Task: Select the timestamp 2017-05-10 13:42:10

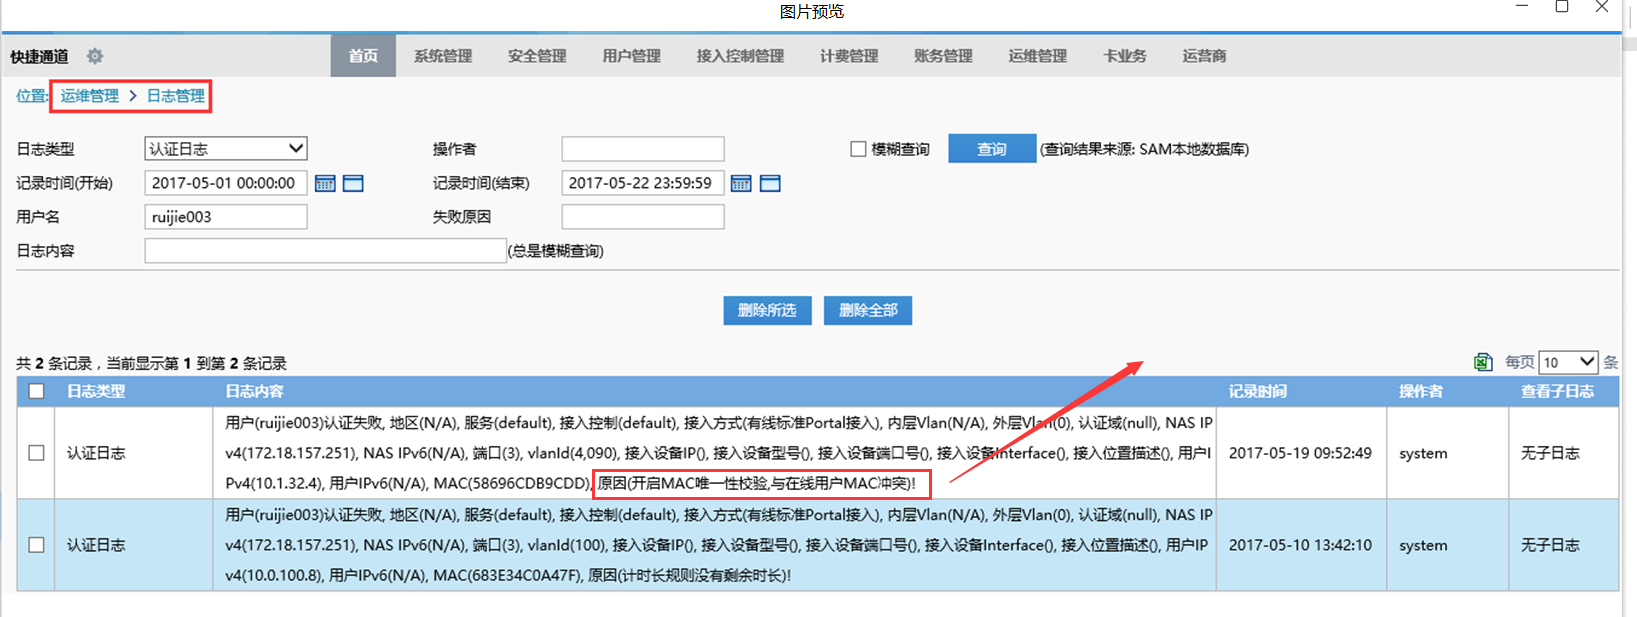Action: point(1300,545)
